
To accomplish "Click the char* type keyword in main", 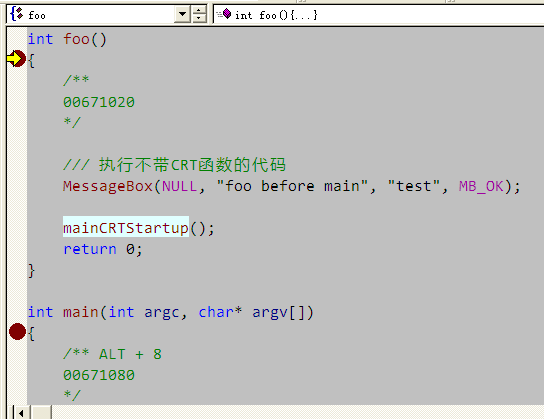I will tap(220, 312).
